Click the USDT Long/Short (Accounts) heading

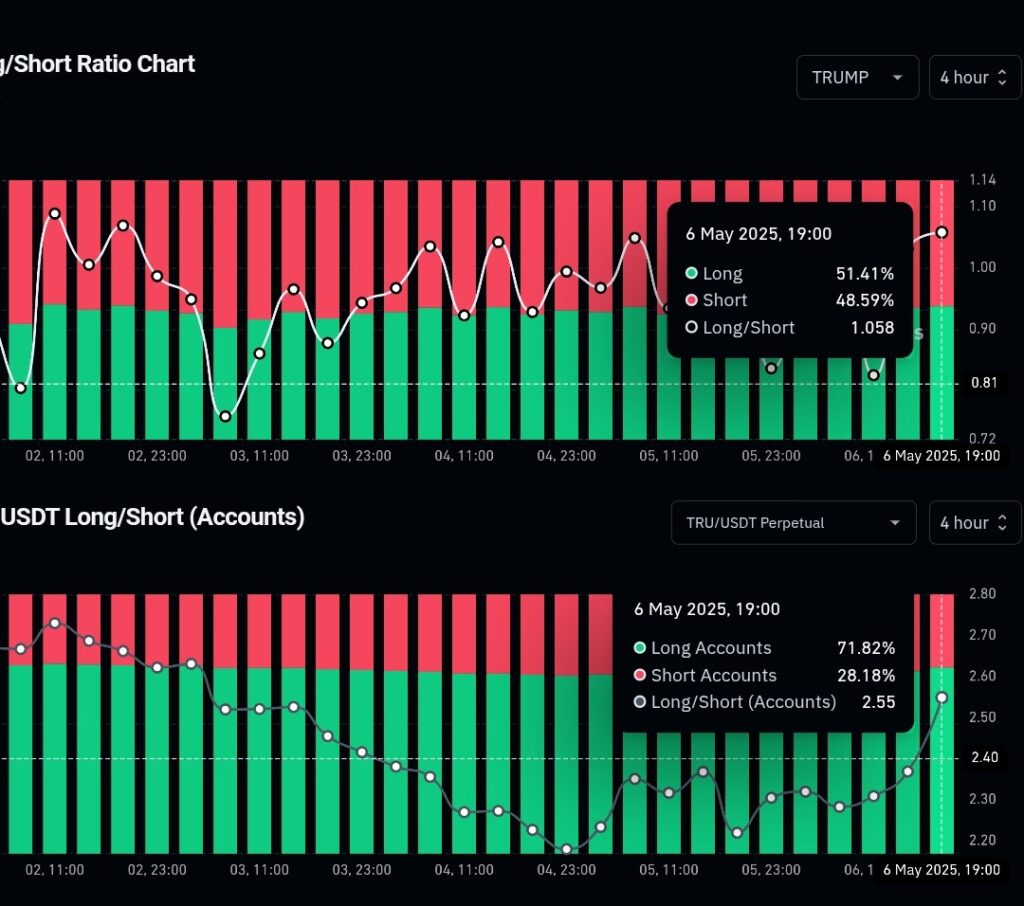[152, 517]
